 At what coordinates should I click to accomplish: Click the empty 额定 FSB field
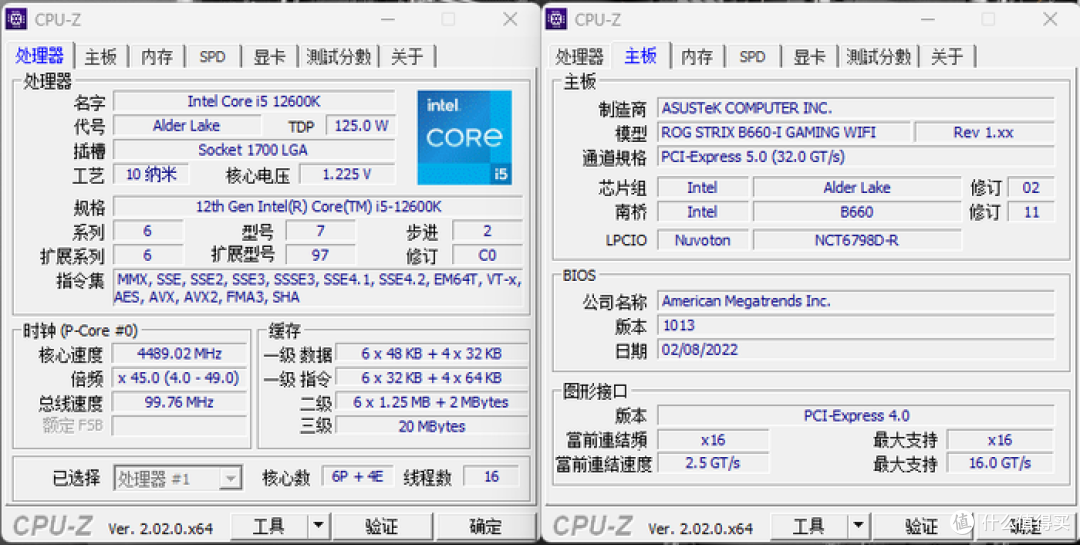tap(179, 426)
